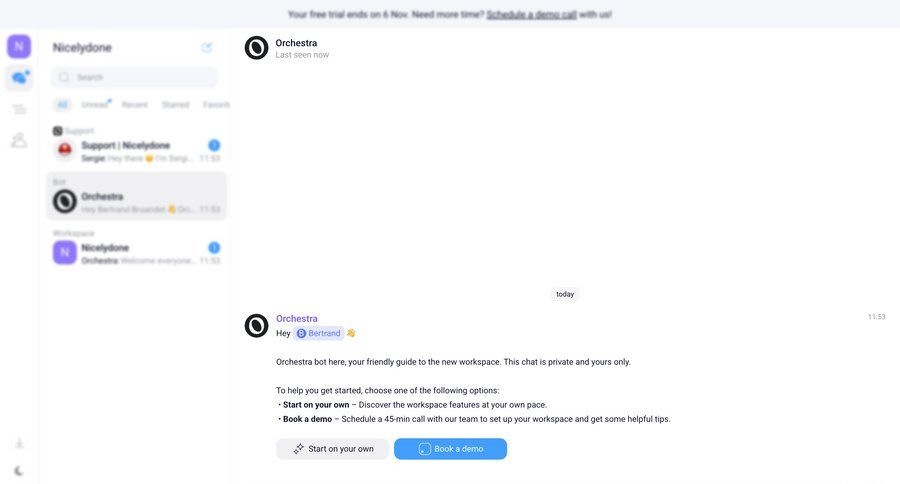Switch to the Unread filter tab

(x=95, y=104)
